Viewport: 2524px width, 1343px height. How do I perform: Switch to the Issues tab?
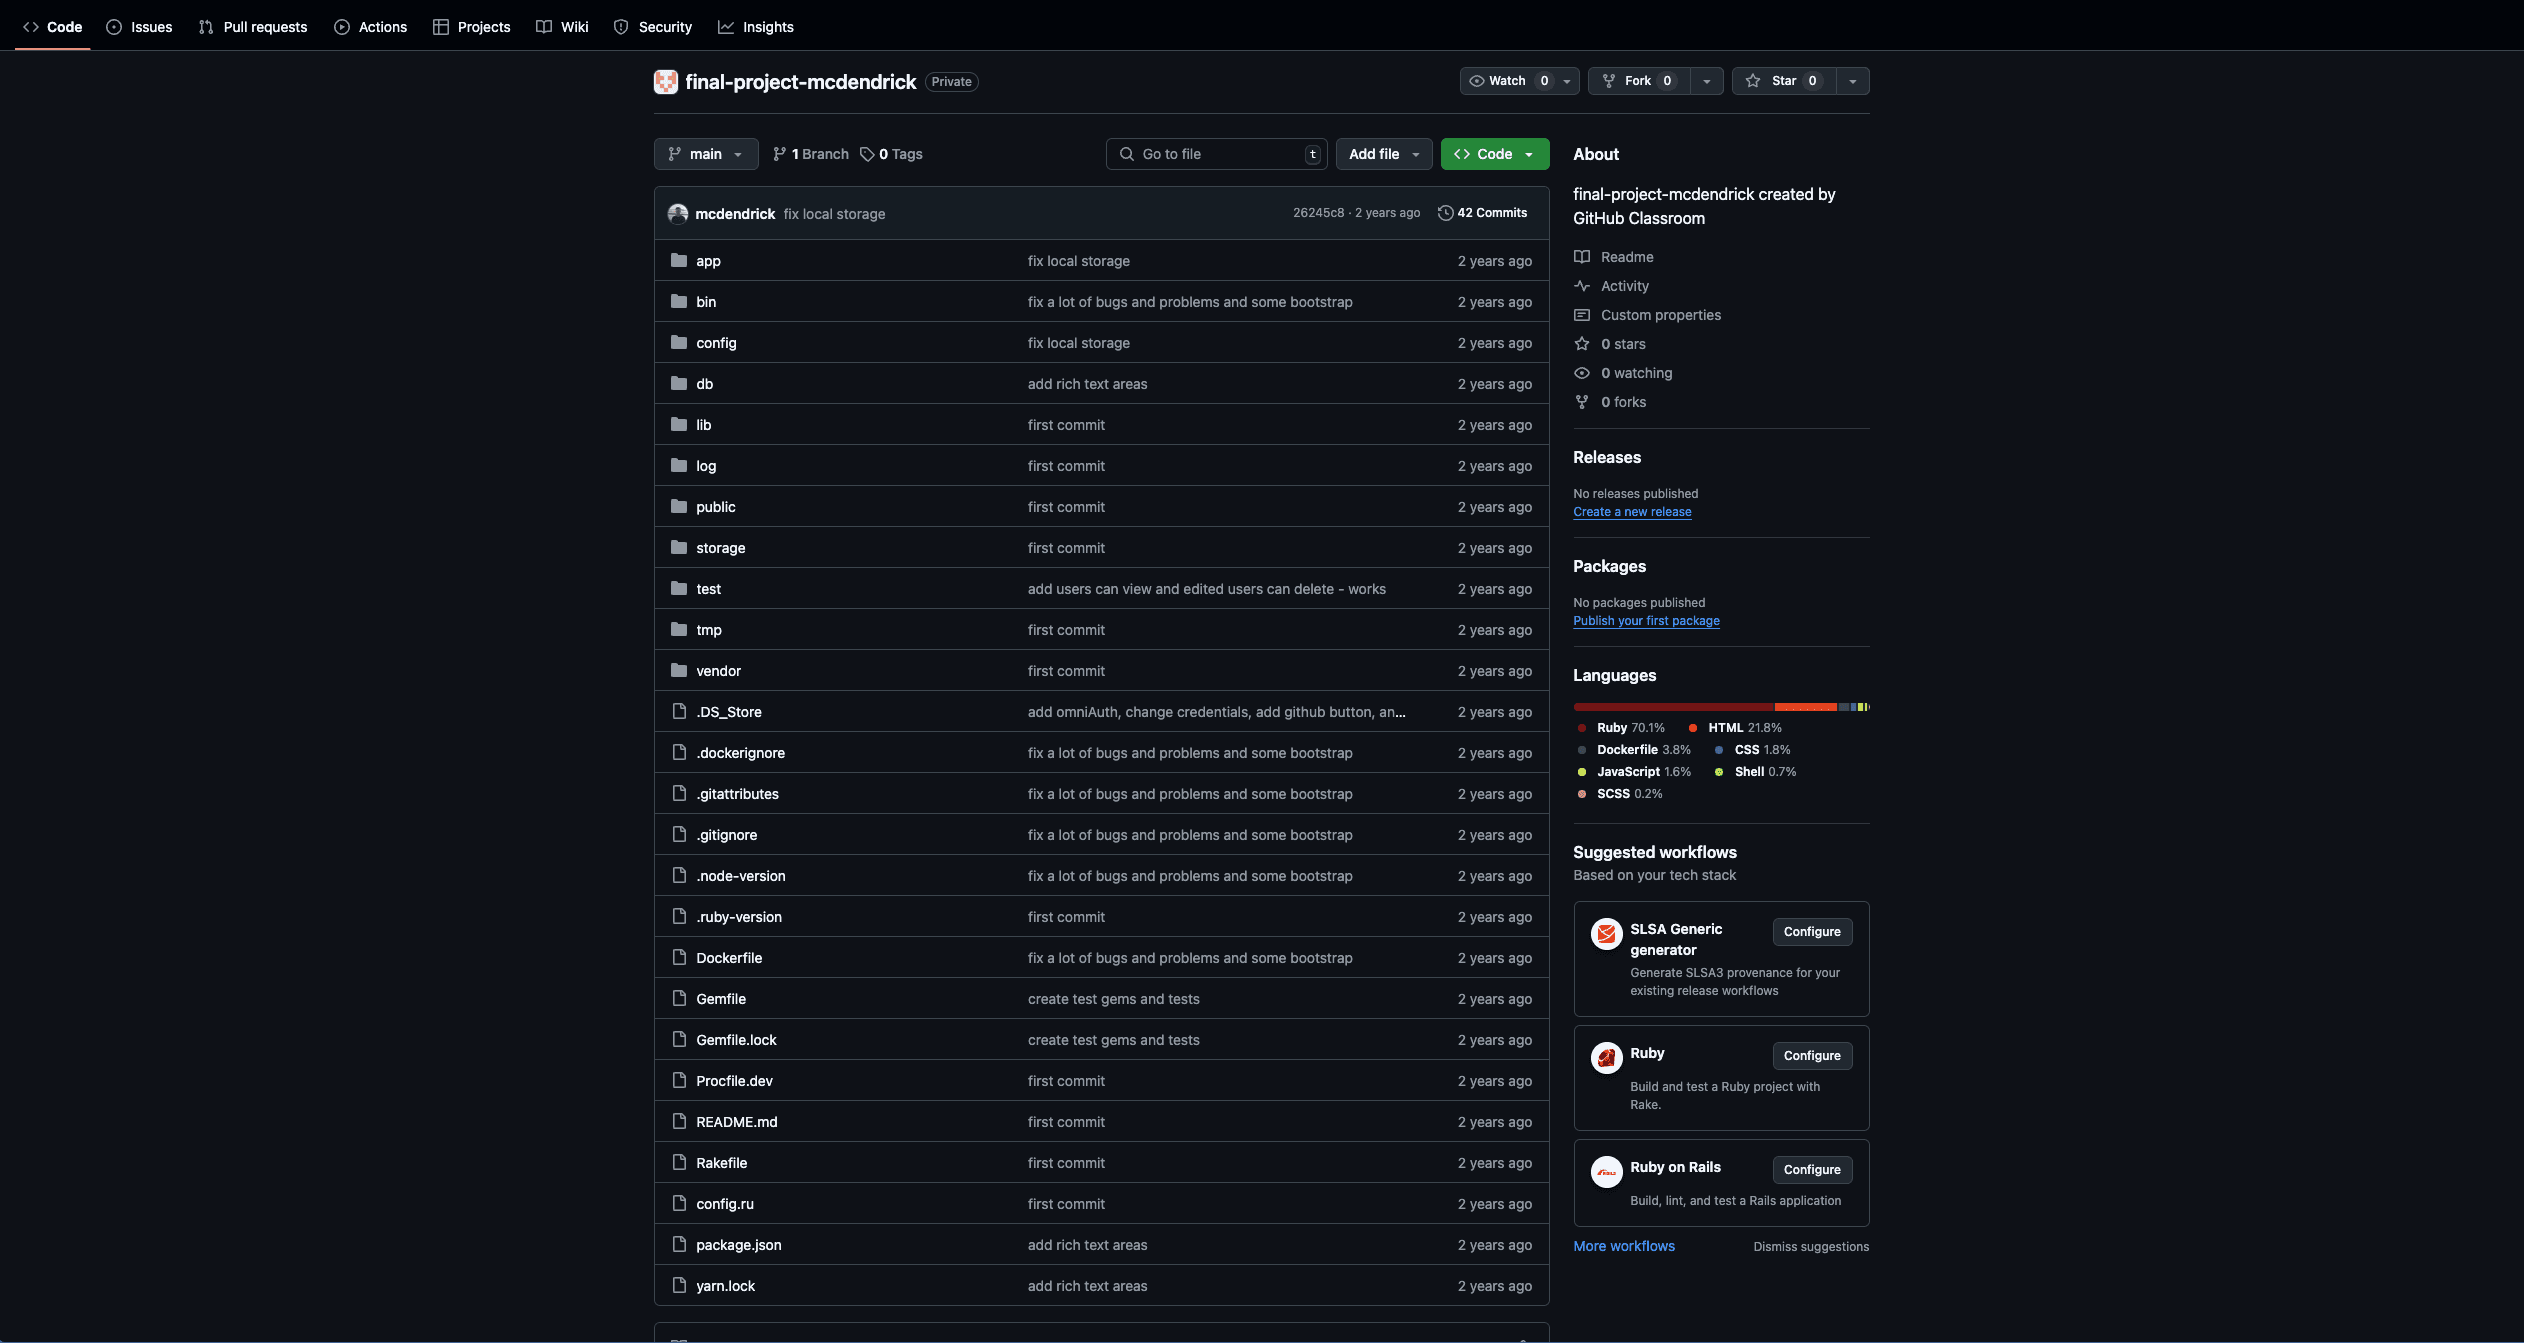tap(139, 27)
